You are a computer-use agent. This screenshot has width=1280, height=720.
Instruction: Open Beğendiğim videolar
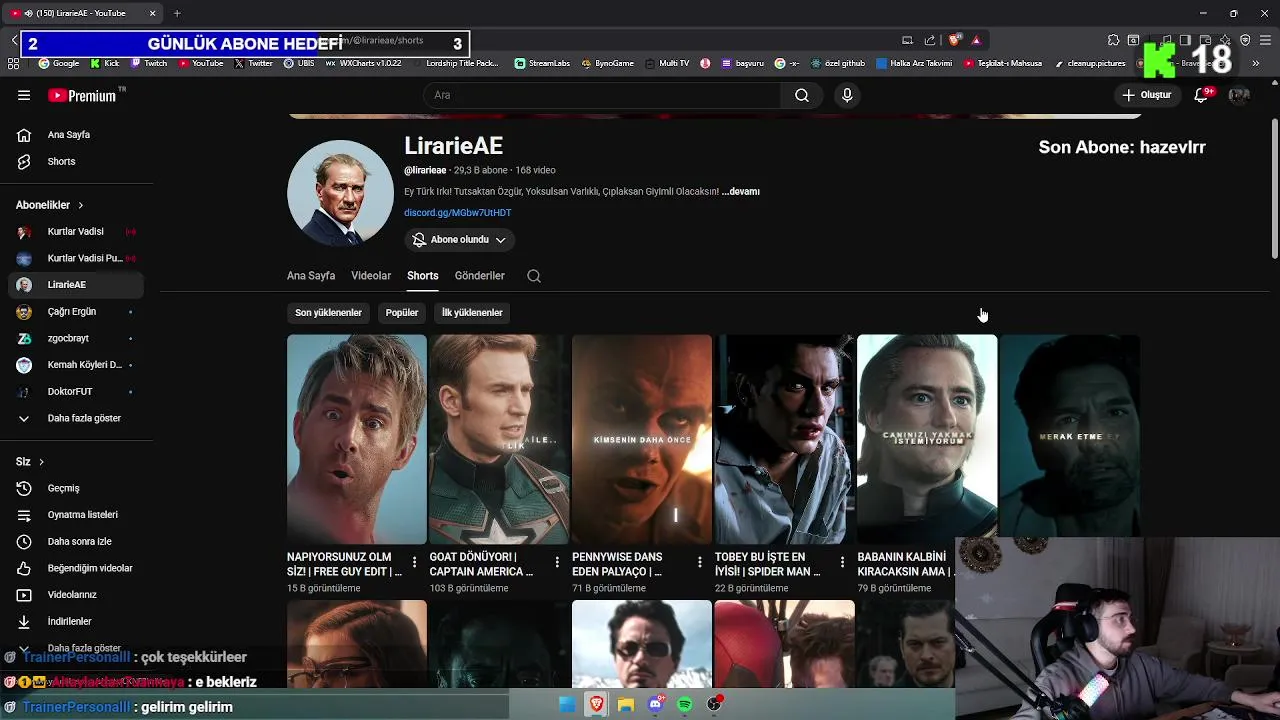click(76, 568)
